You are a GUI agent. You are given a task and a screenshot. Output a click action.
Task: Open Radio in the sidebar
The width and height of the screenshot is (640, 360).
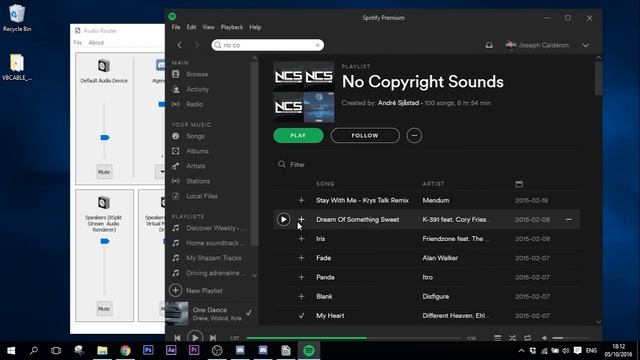click(x=194, y=104)
